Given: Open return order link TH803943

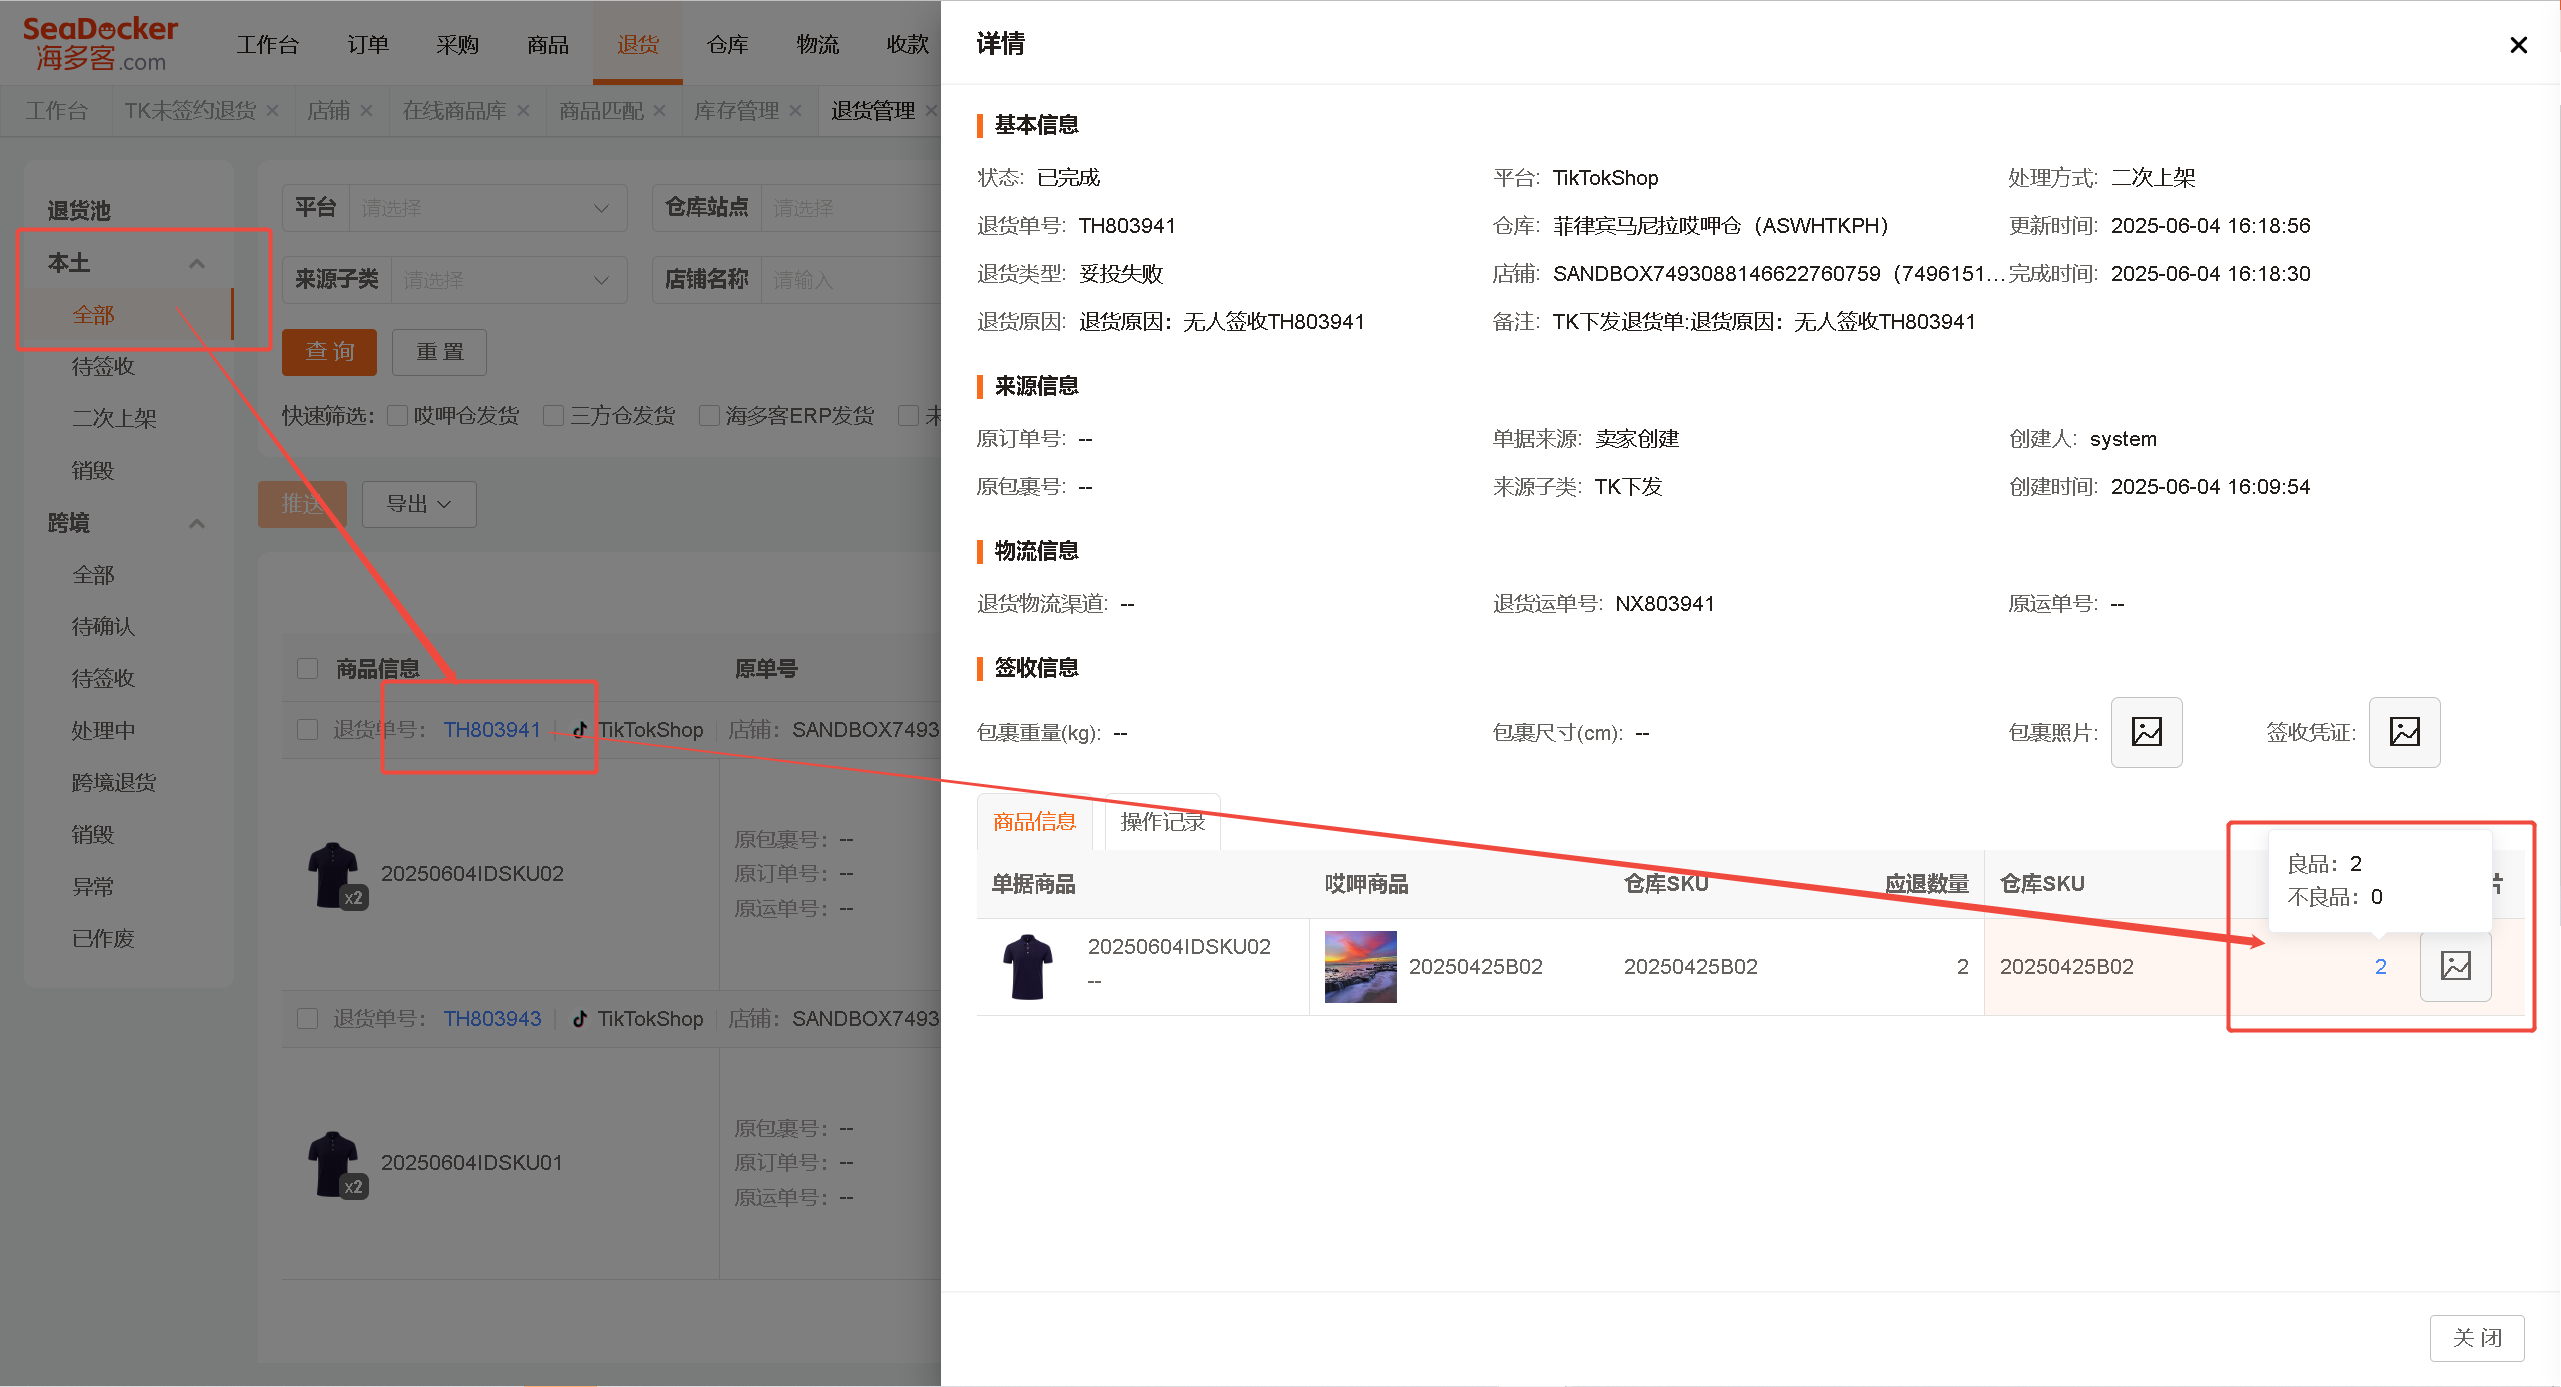Looking at the screenshot, I should coord(492,1019).
